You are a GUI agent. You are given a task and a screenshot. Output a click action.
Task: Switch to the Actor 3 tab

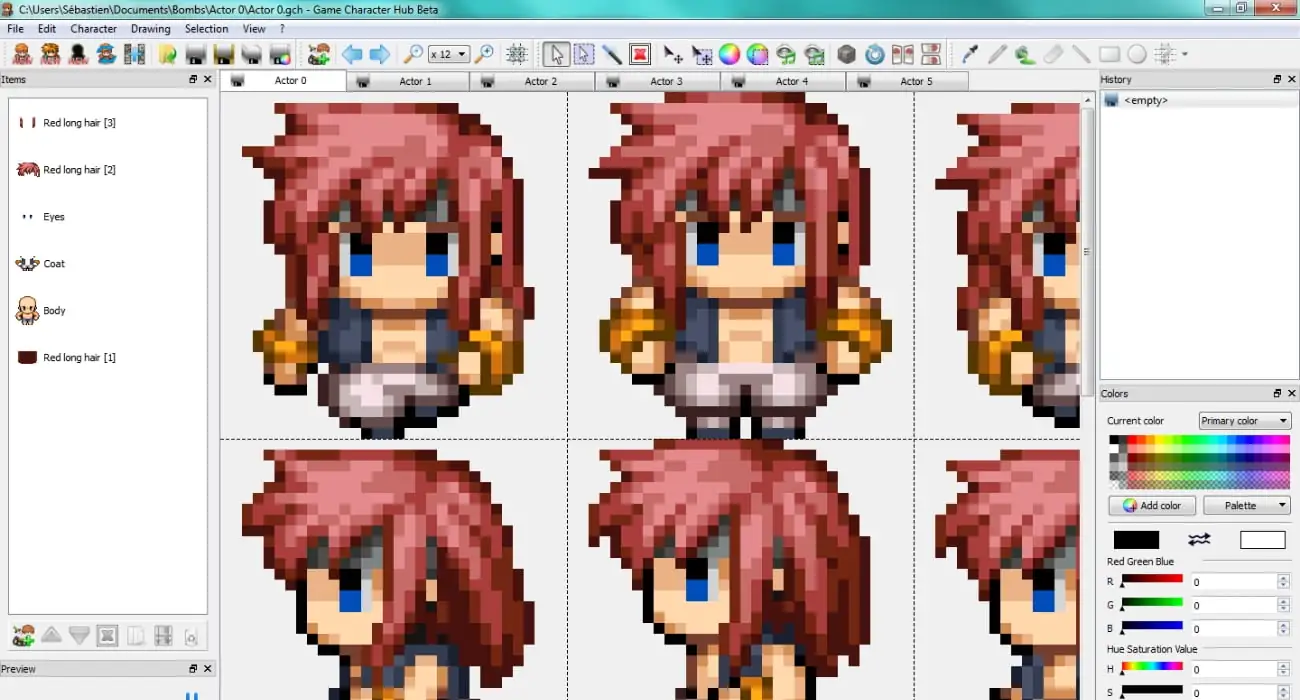pos(657,81)
